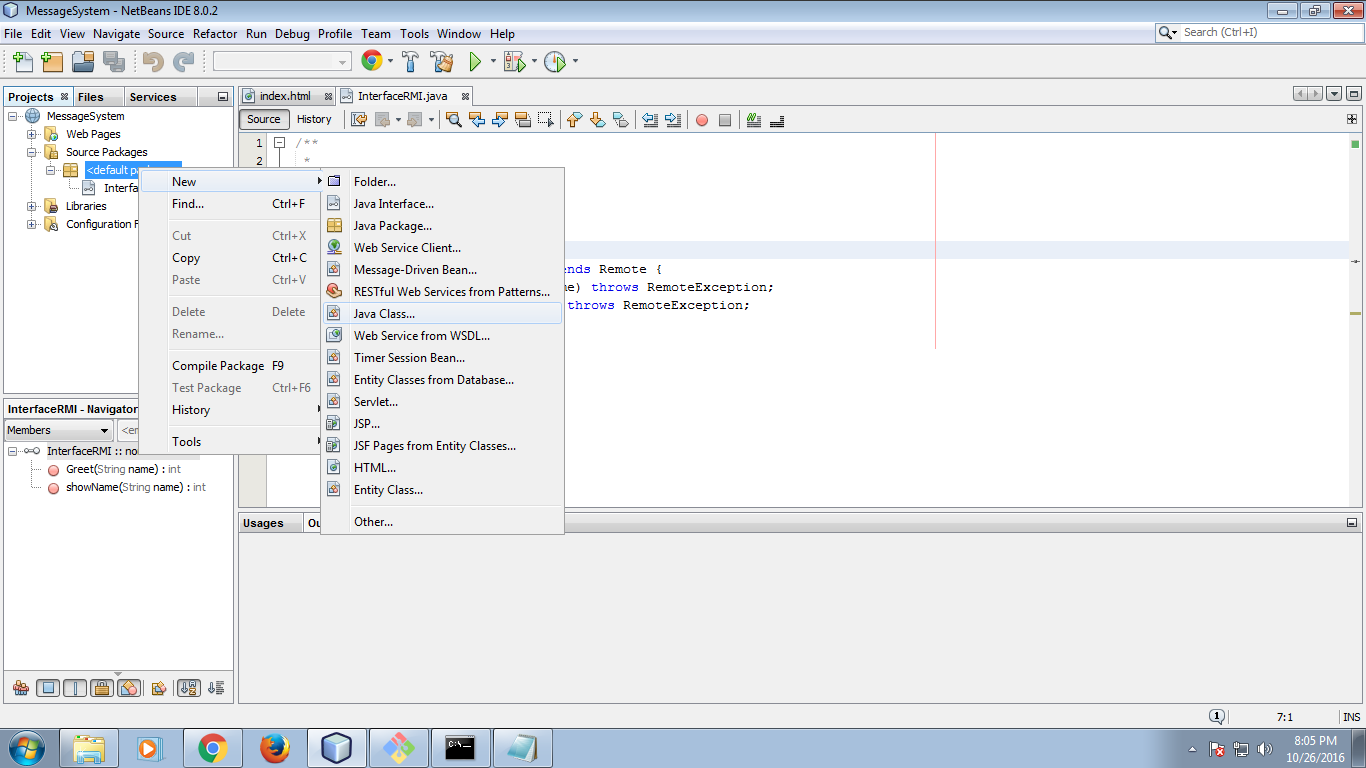Click the Find Next Occurrence icon
The image size is (1366, 768).
click(500, 120)
